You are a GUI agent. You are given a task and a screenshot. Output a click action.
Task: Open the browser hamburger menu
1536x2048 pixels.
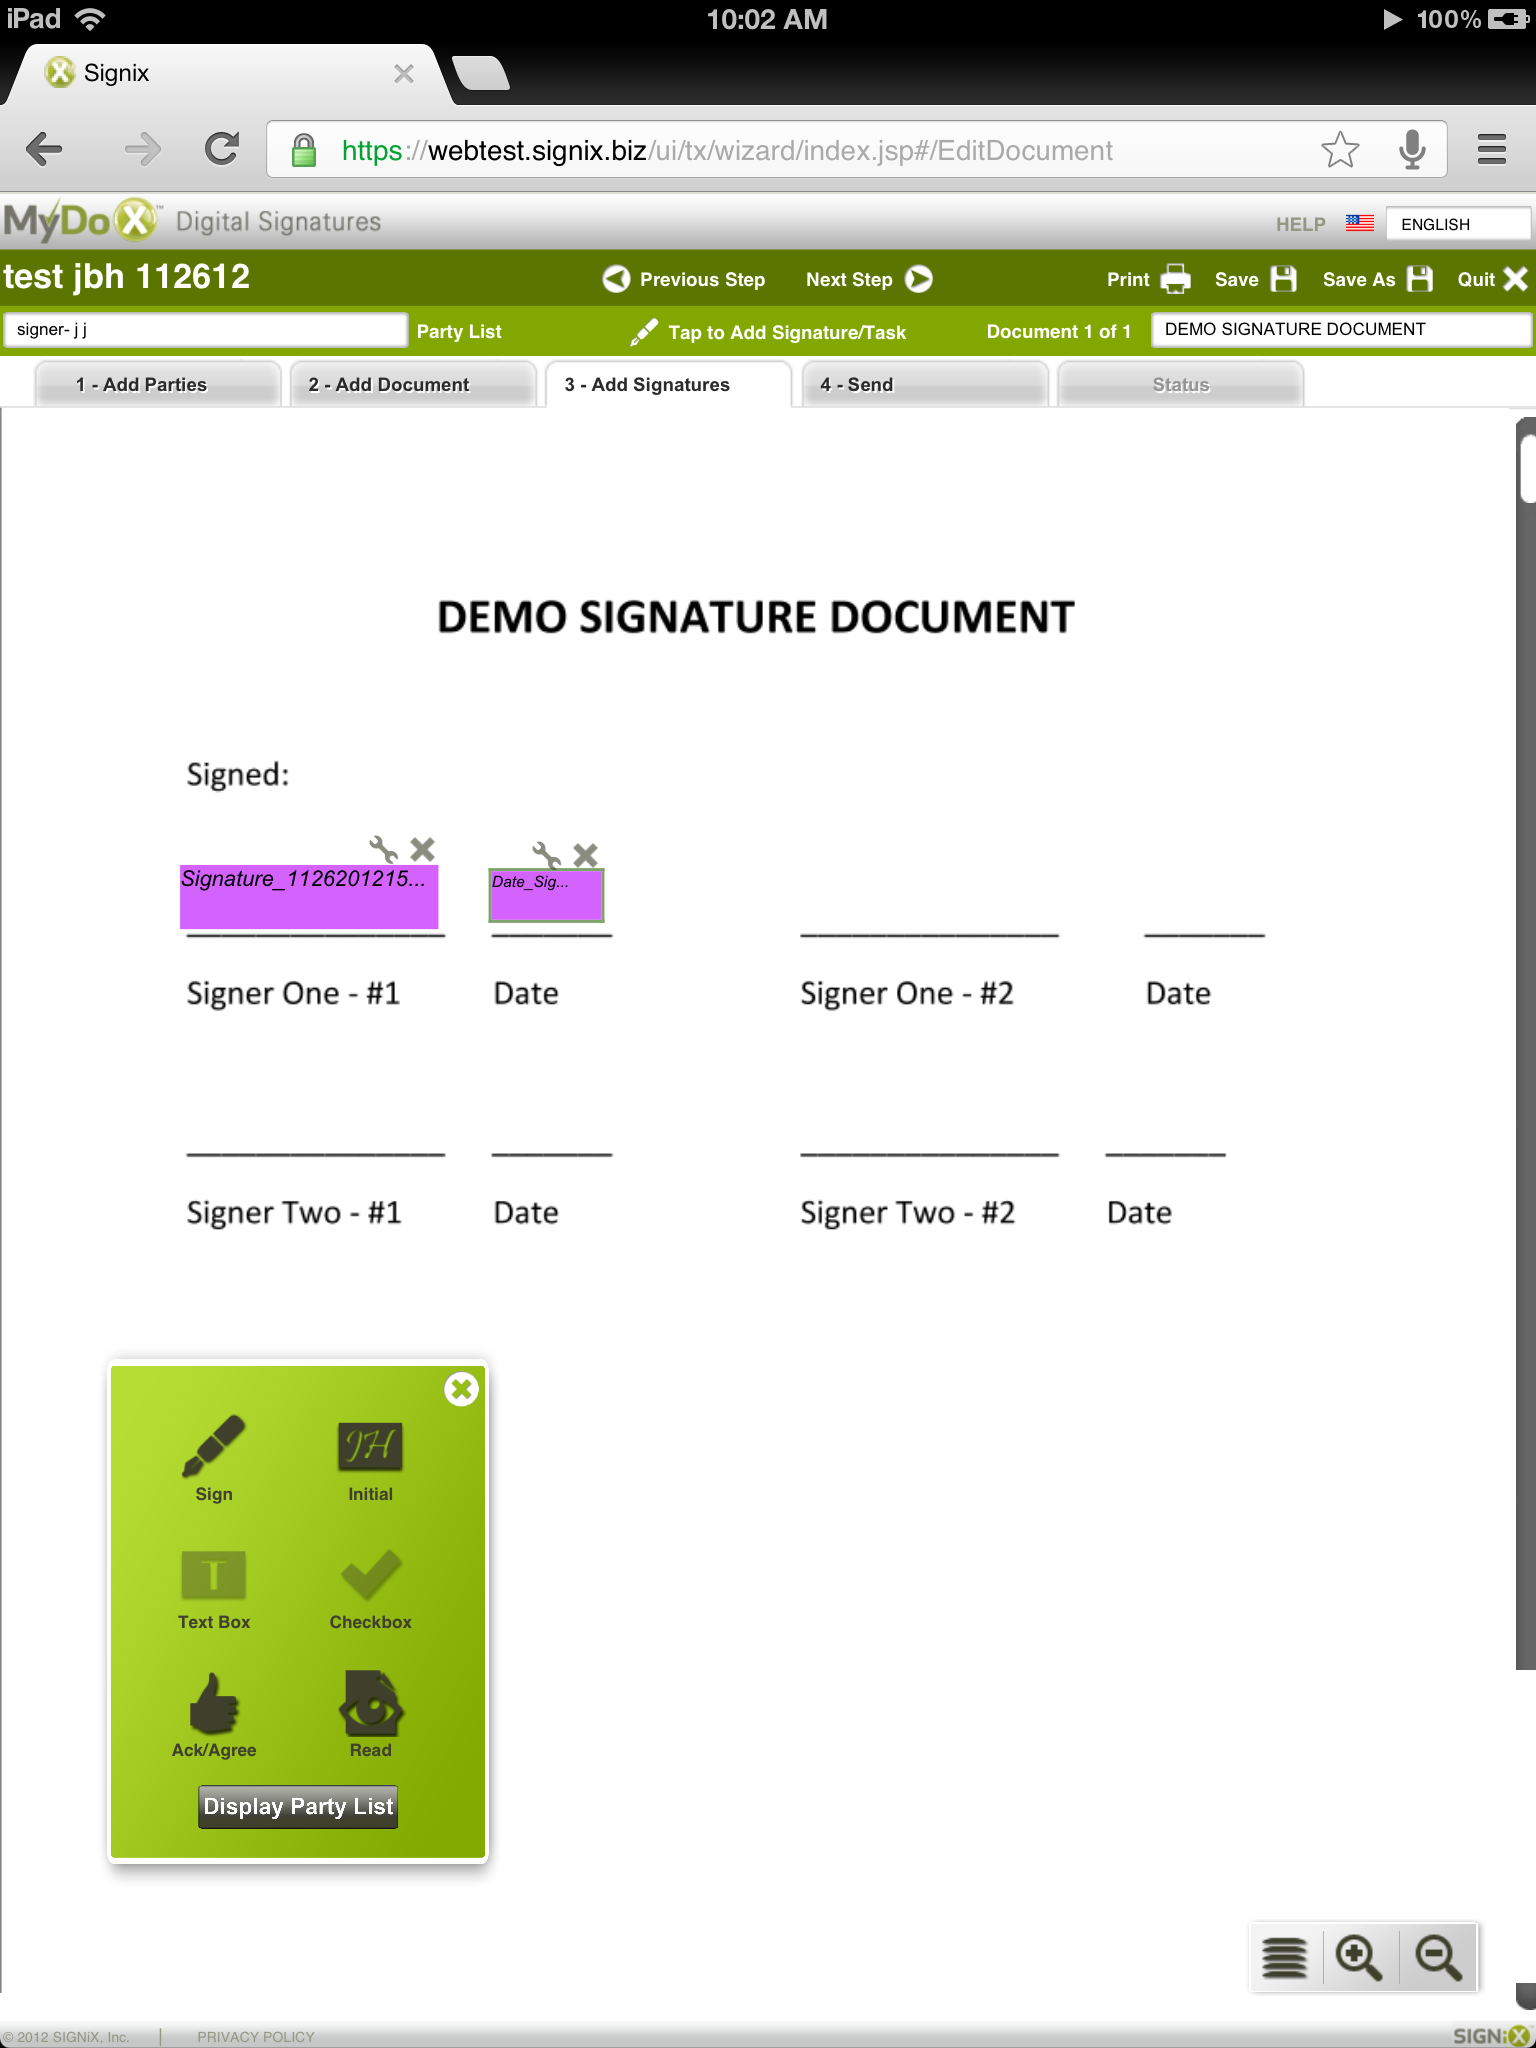(x=1492, y=150)
